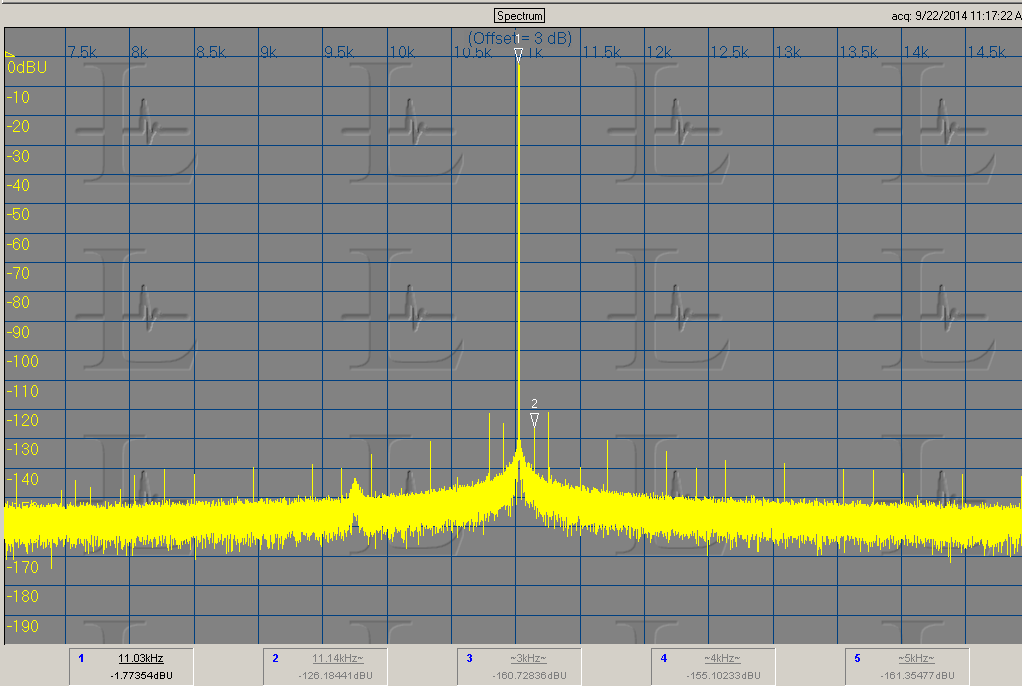Click the 0dBU vertical axis label

[27, 67]
